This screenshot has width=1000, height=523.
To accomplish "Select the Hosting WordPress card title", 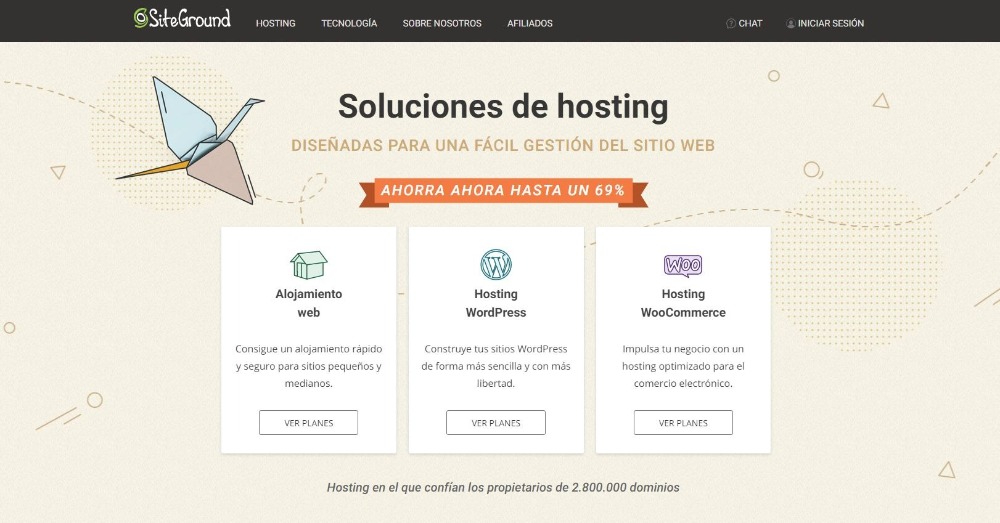I will [x=496, y=303].
